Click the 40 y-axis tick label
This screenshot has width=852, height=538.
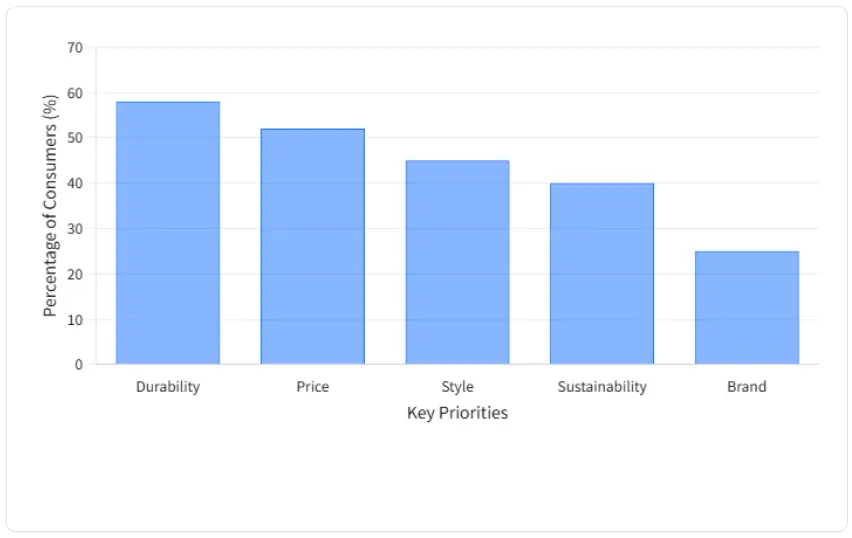pos(76,184)
